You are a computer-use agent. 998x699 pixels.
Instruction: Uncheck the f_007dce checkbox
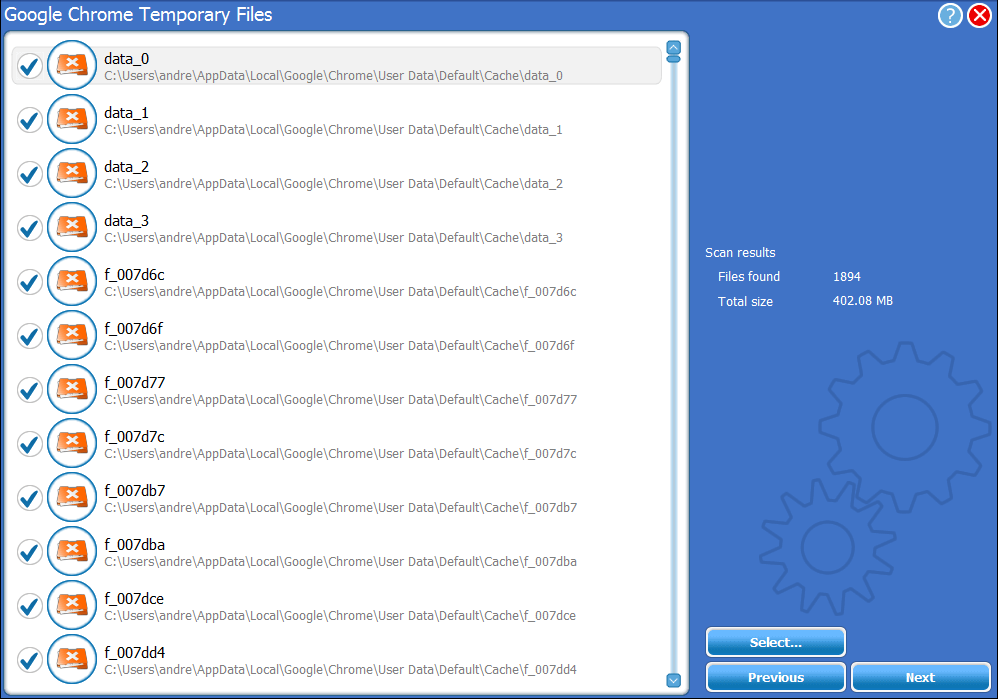coord(29,605)
